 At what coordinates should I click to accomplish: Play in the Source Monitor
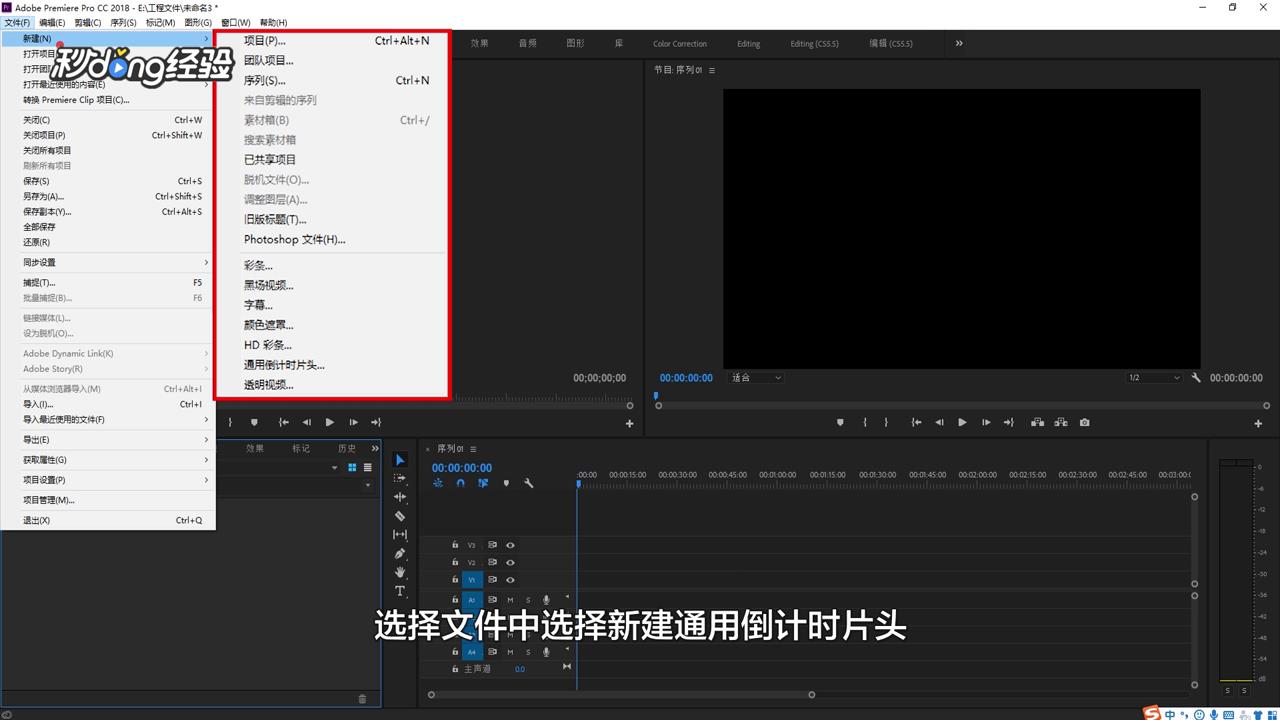(329, 422)
